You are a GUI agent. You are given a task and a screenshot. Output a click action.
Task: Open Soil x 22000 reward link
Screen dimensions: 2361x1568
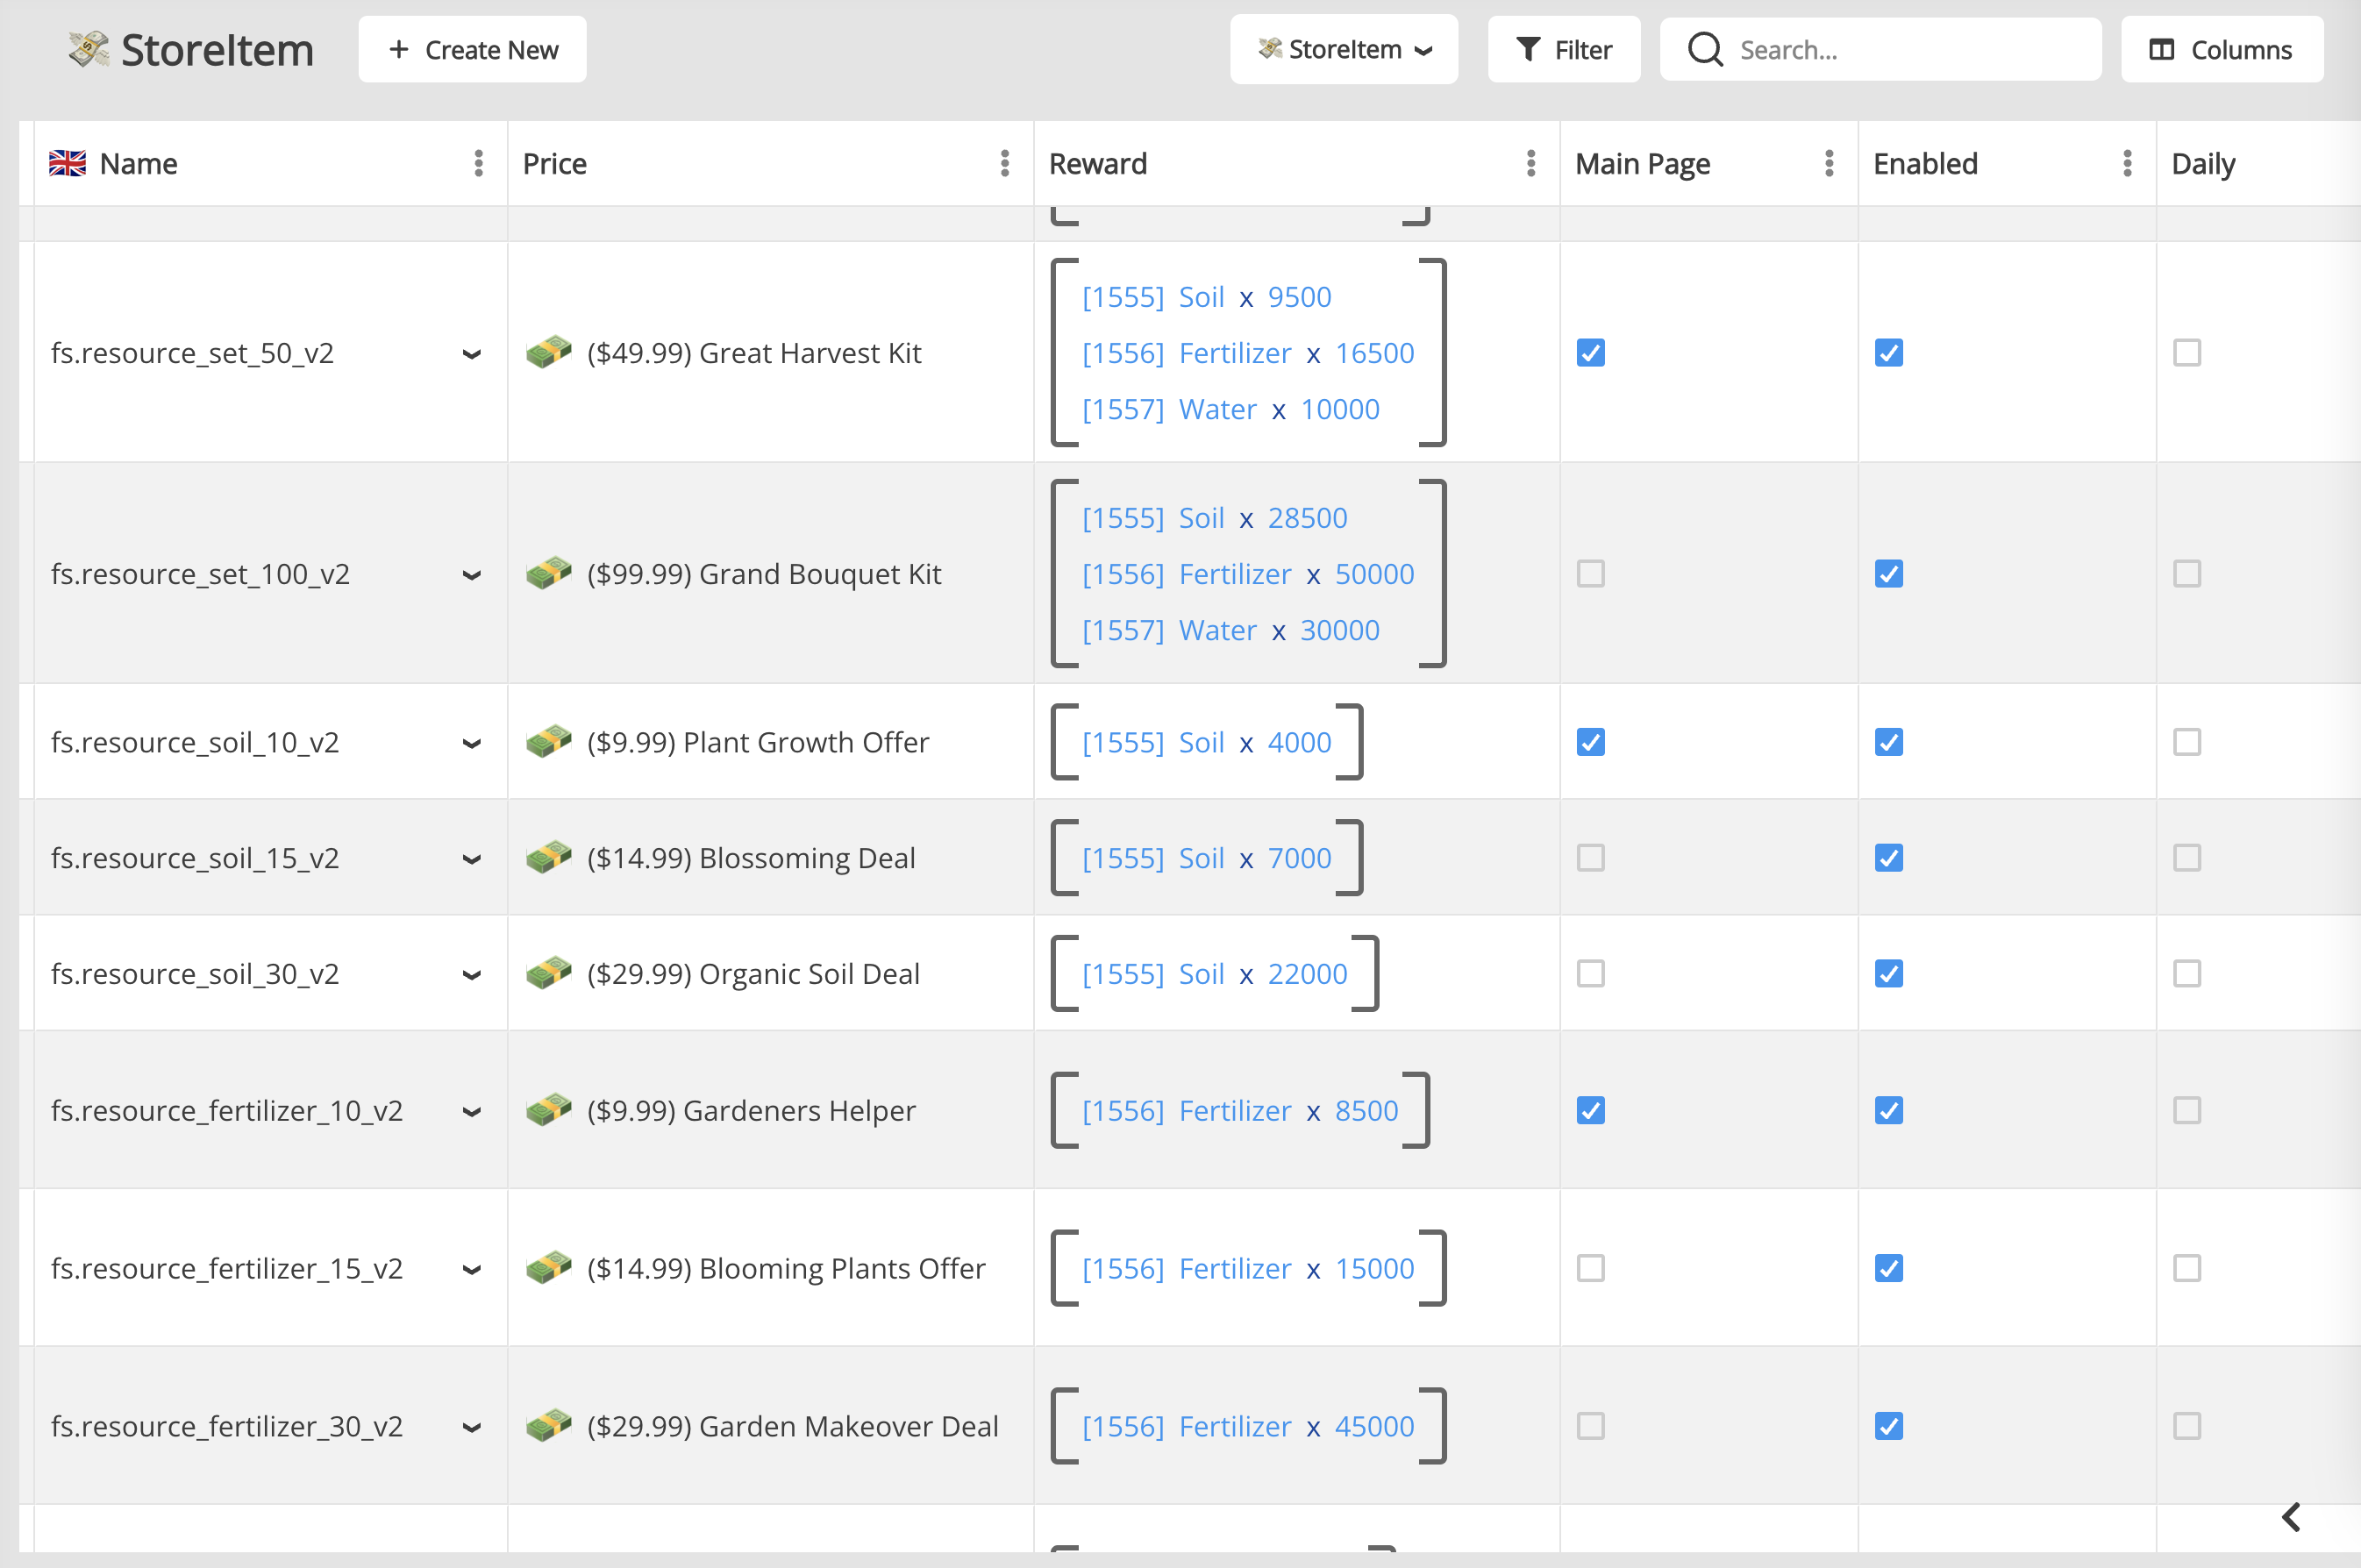pos(1215,974)
